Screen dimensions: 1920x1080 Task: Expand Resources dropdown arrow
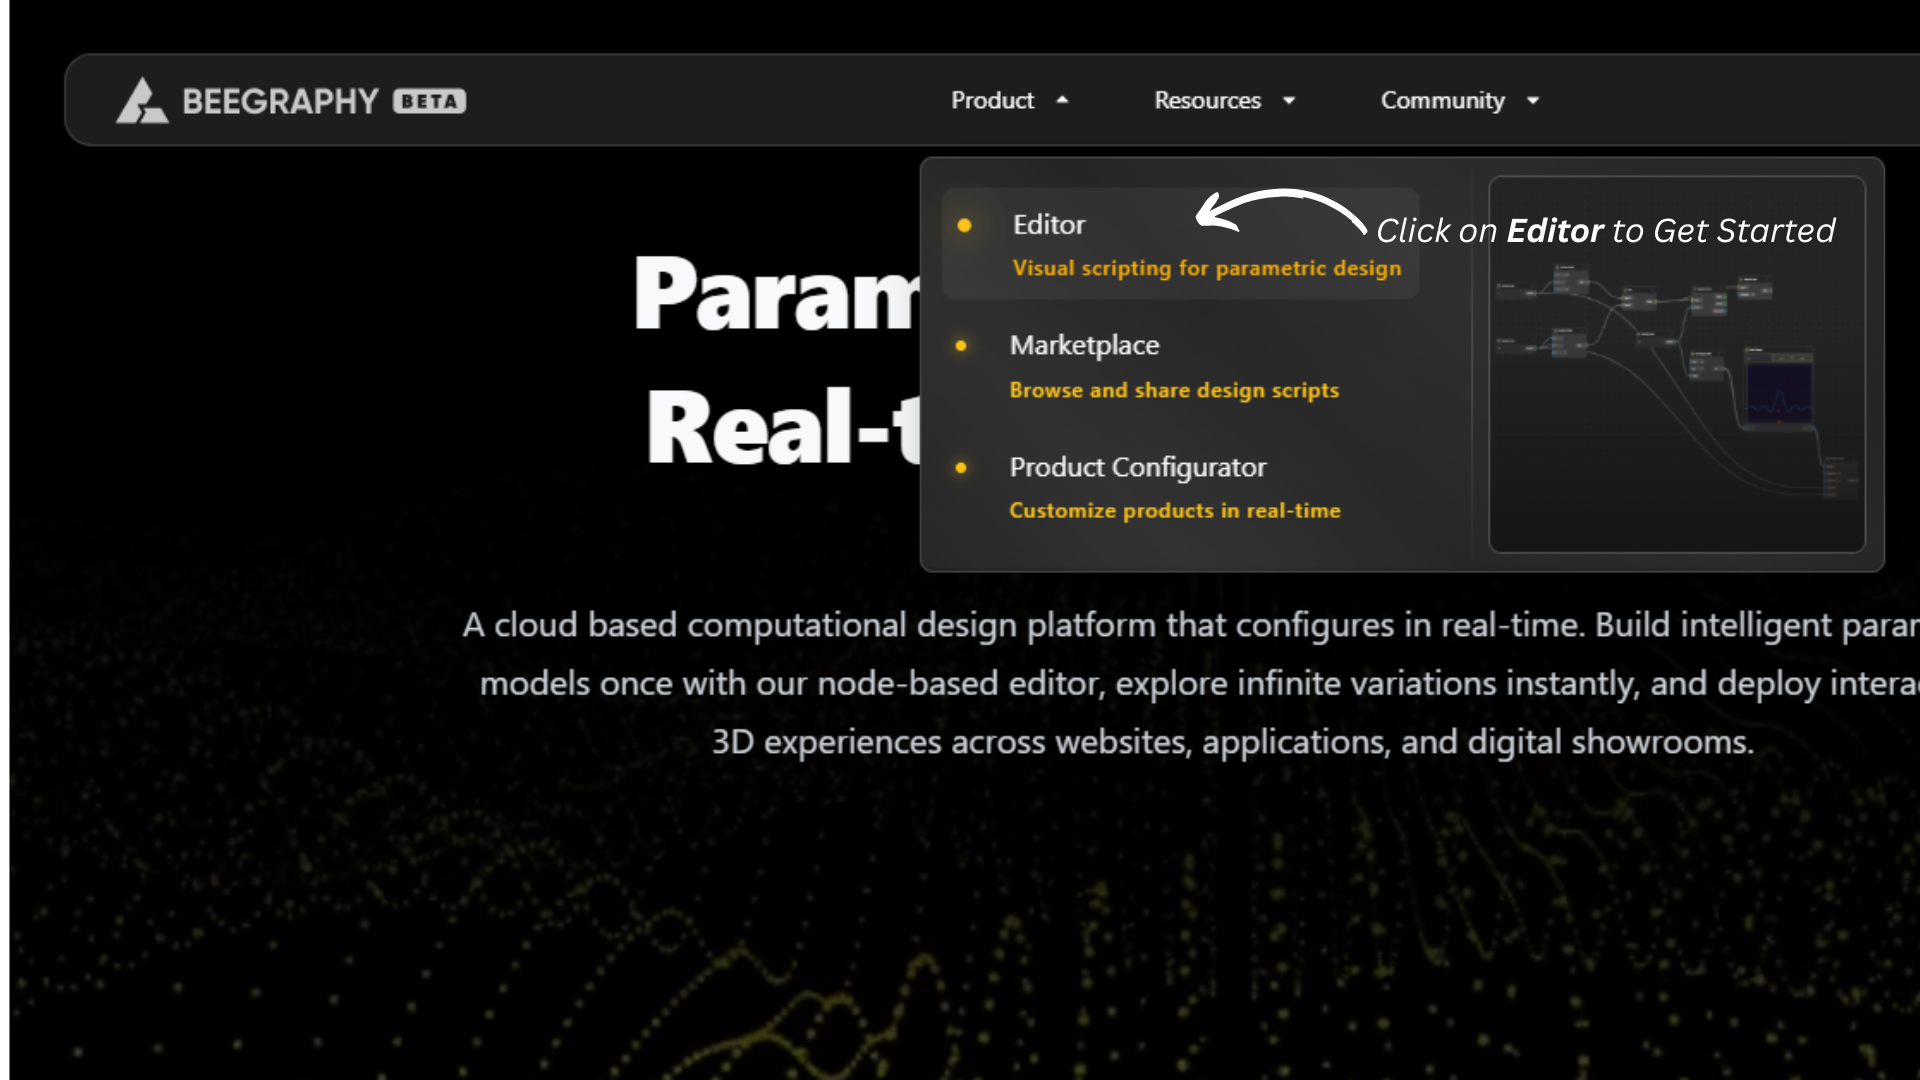(x=1289, y=101)
